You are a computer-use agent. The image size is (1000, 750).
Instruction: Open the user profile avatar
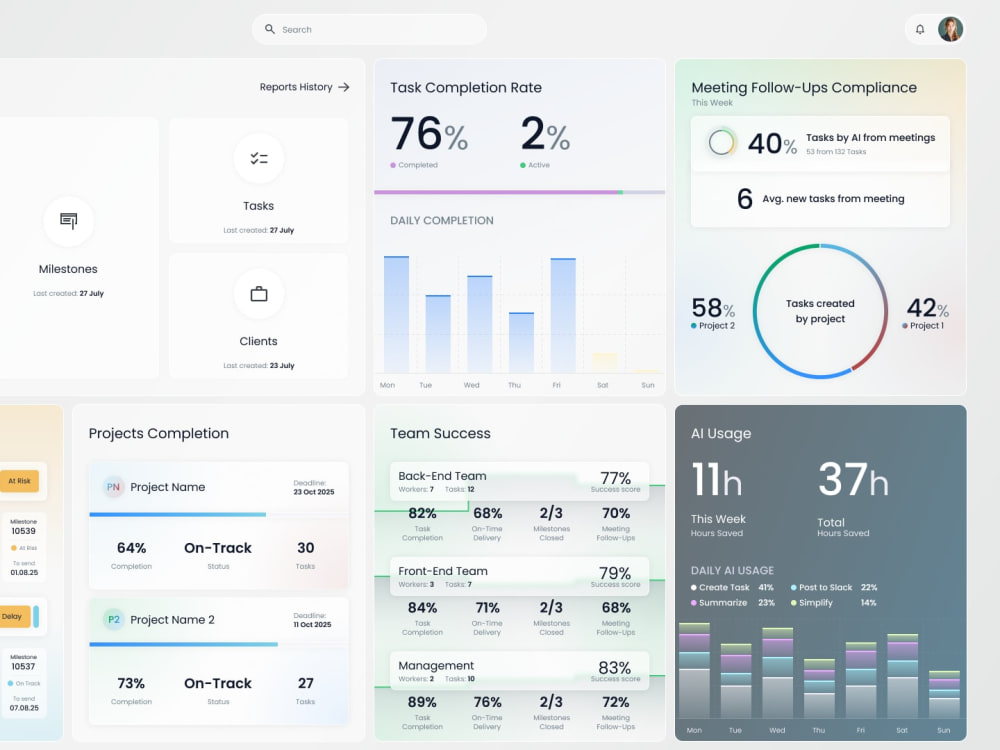pos(950,29)
